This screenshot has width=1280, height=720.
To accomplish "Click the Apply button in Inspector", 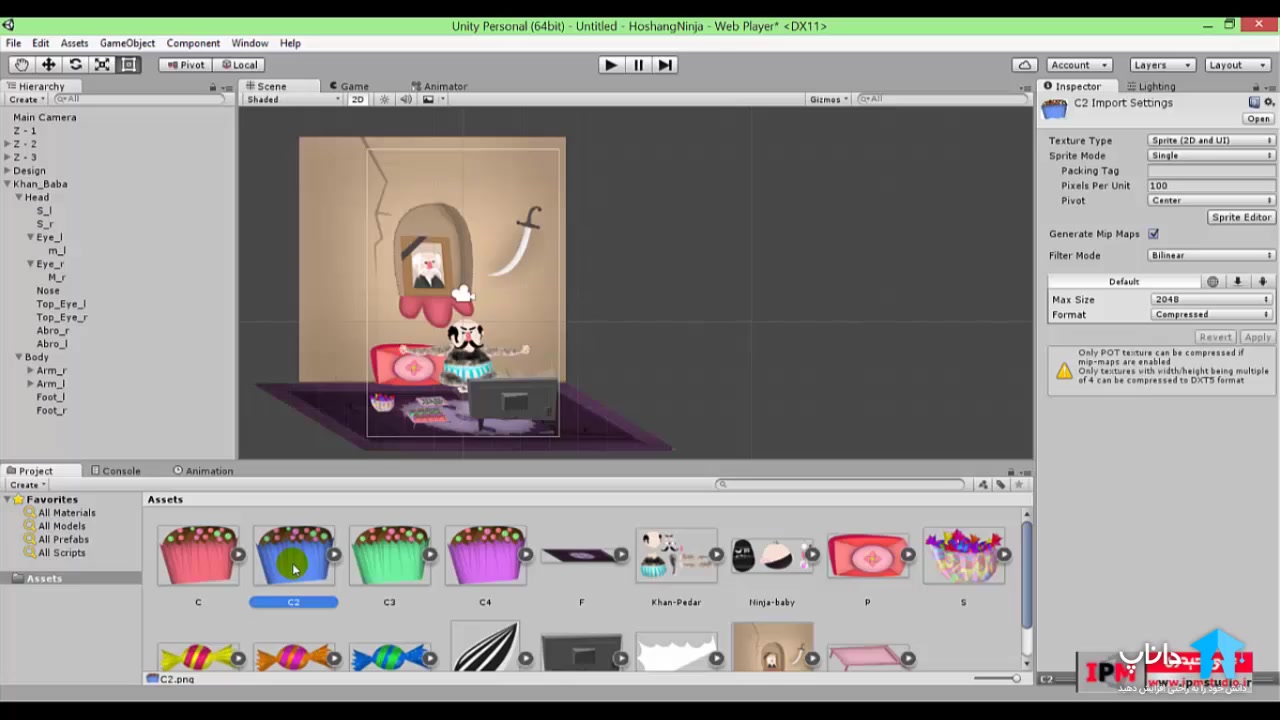I will pos(1257,338).
